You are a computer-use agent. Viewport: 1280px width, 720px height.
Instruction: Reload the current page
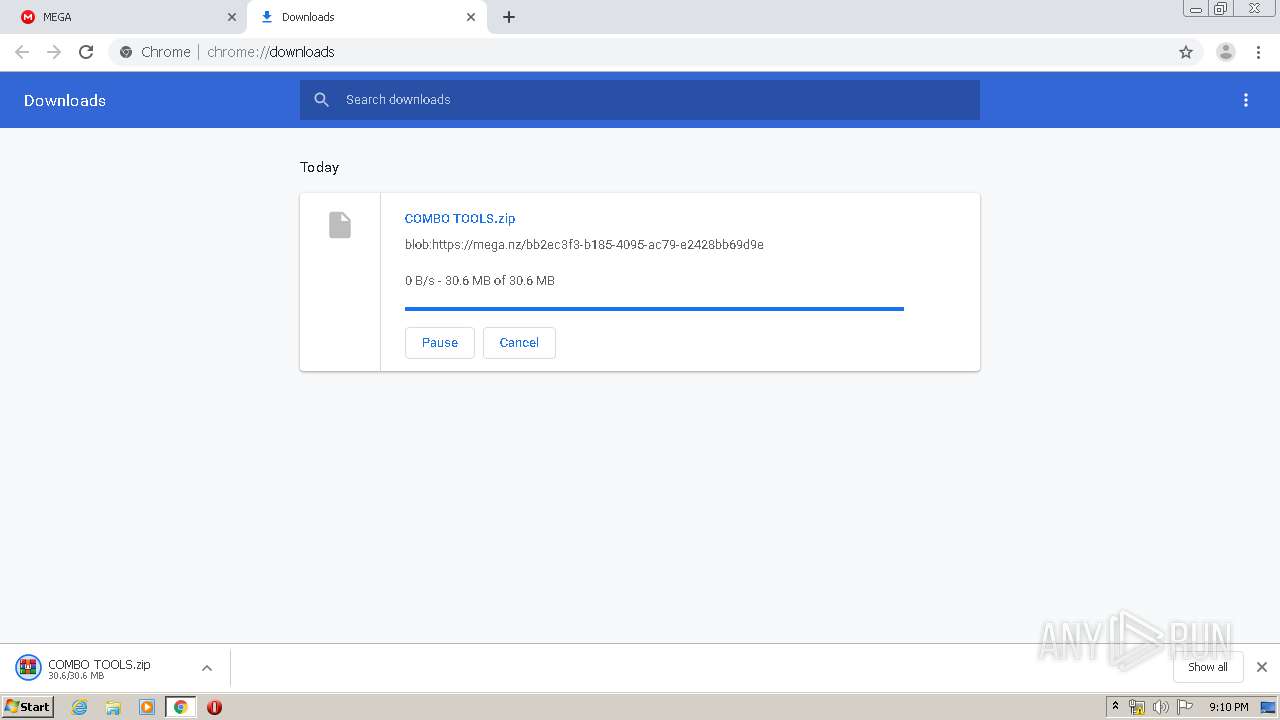click(86, 52)
